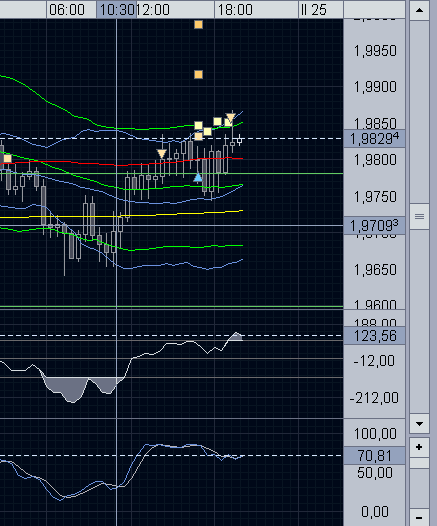The width and height of the screenshot is (437, 526).
Task: Click the 123,56 indicator value label
Action: click(374, 335)
